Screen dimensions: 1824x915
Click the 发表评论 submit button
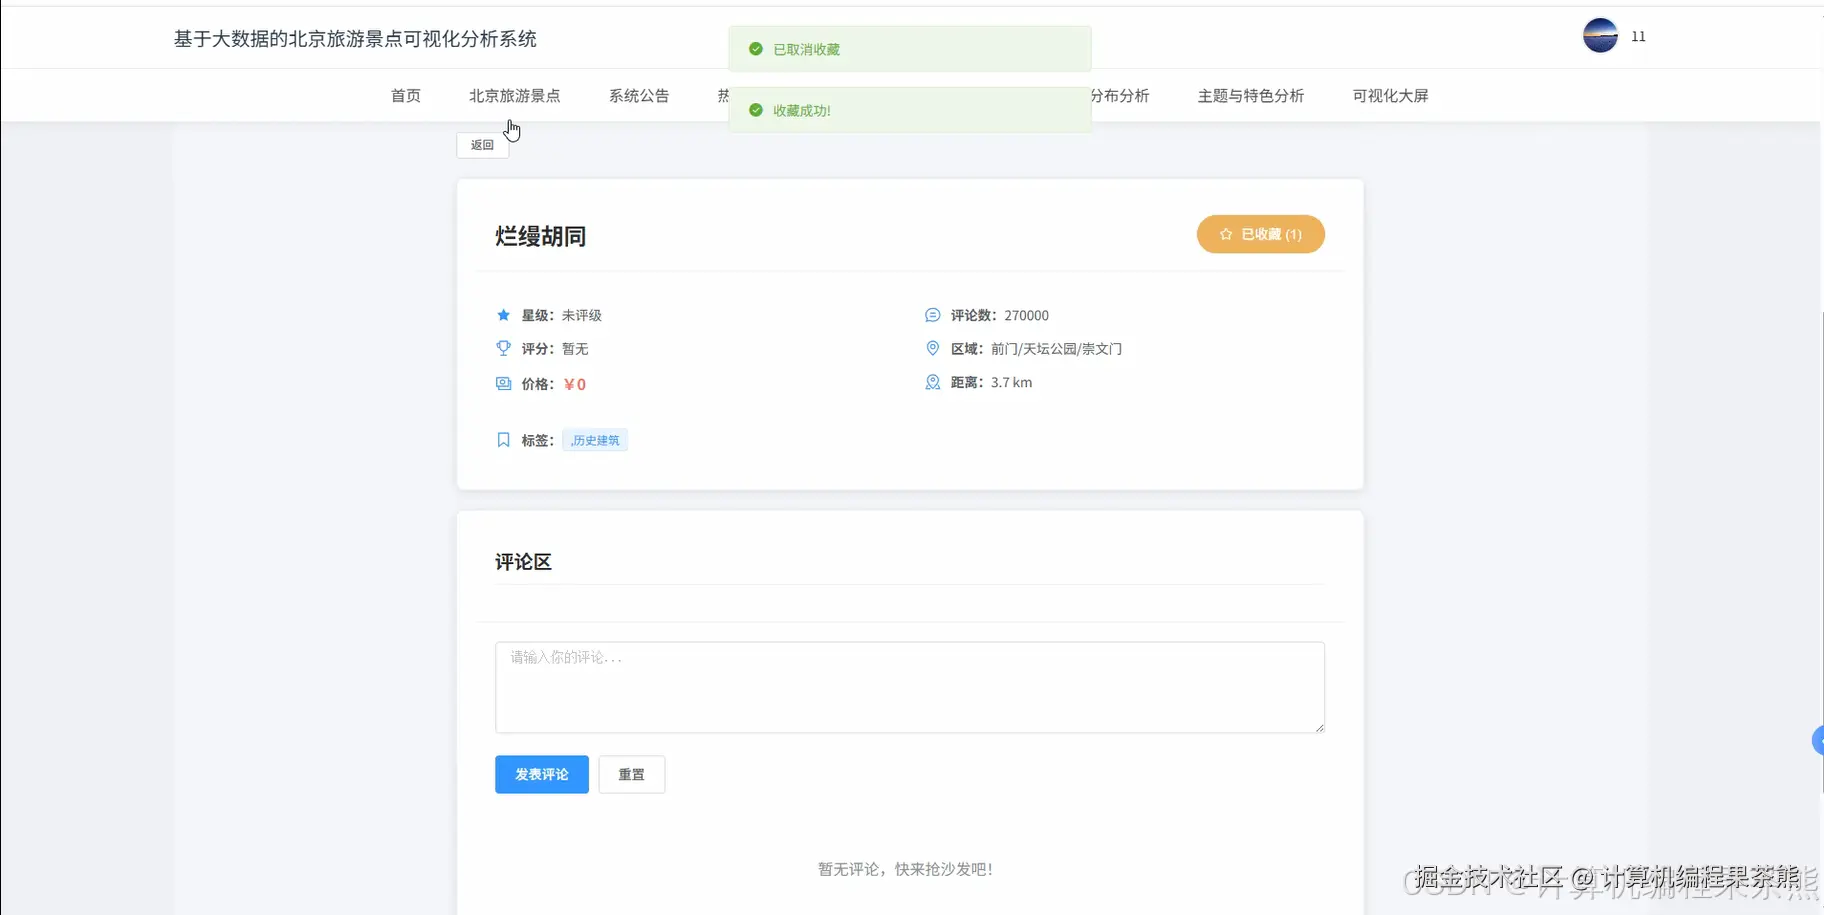click(x=541, y=773)
